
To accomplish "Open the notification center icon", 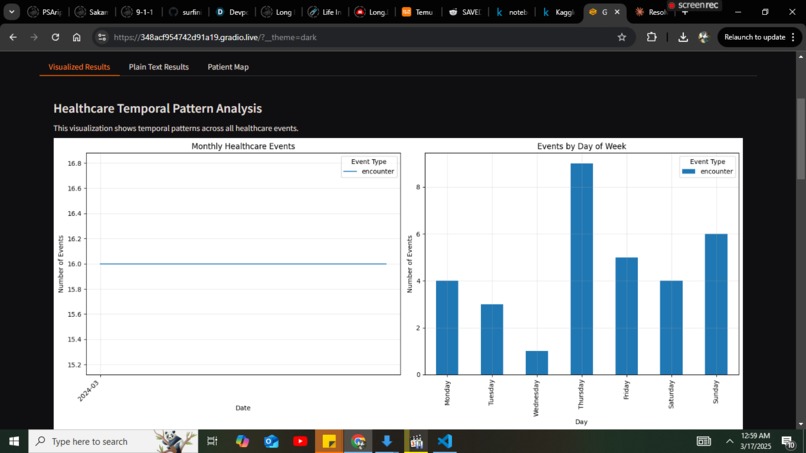I will click(788, 441).
